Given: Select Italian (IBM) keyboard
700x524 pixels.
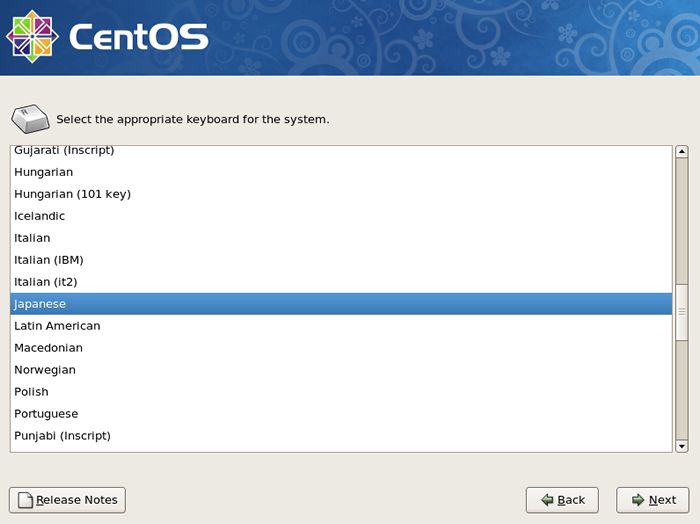Looking at the screenshot, I should pos(341,260).
